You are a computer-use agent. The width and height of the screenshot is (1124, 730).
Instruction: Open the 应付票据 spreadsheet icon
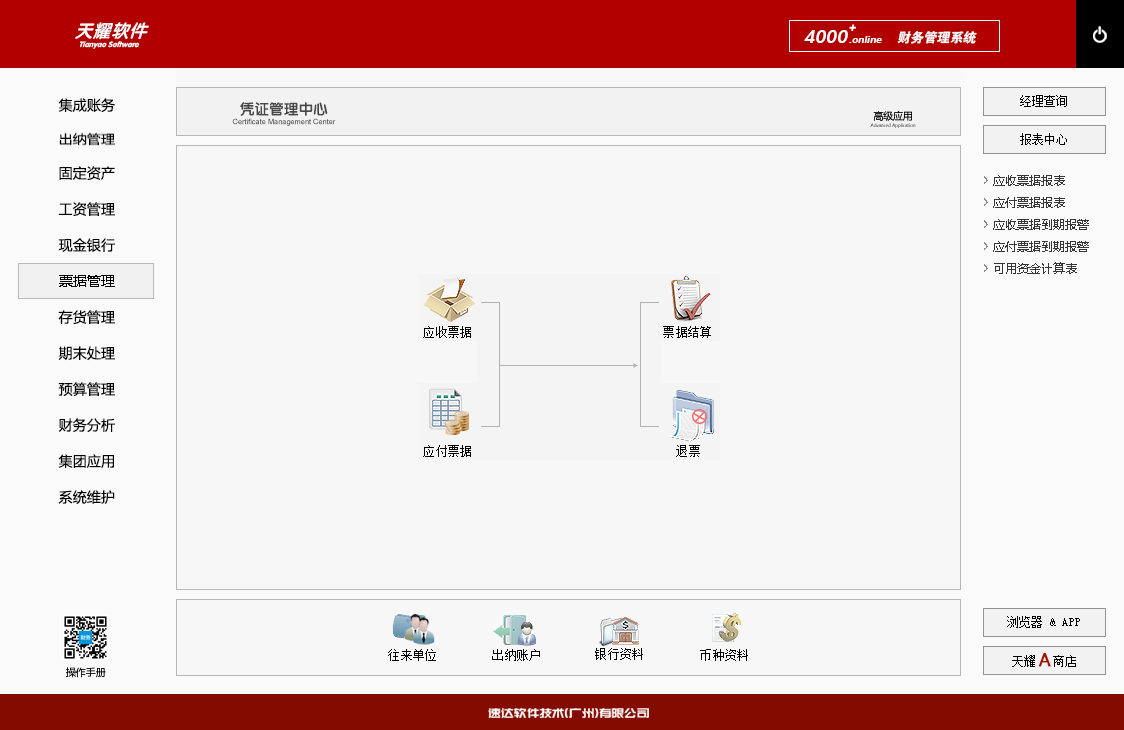pyautogui.click(x=447, y=411)
